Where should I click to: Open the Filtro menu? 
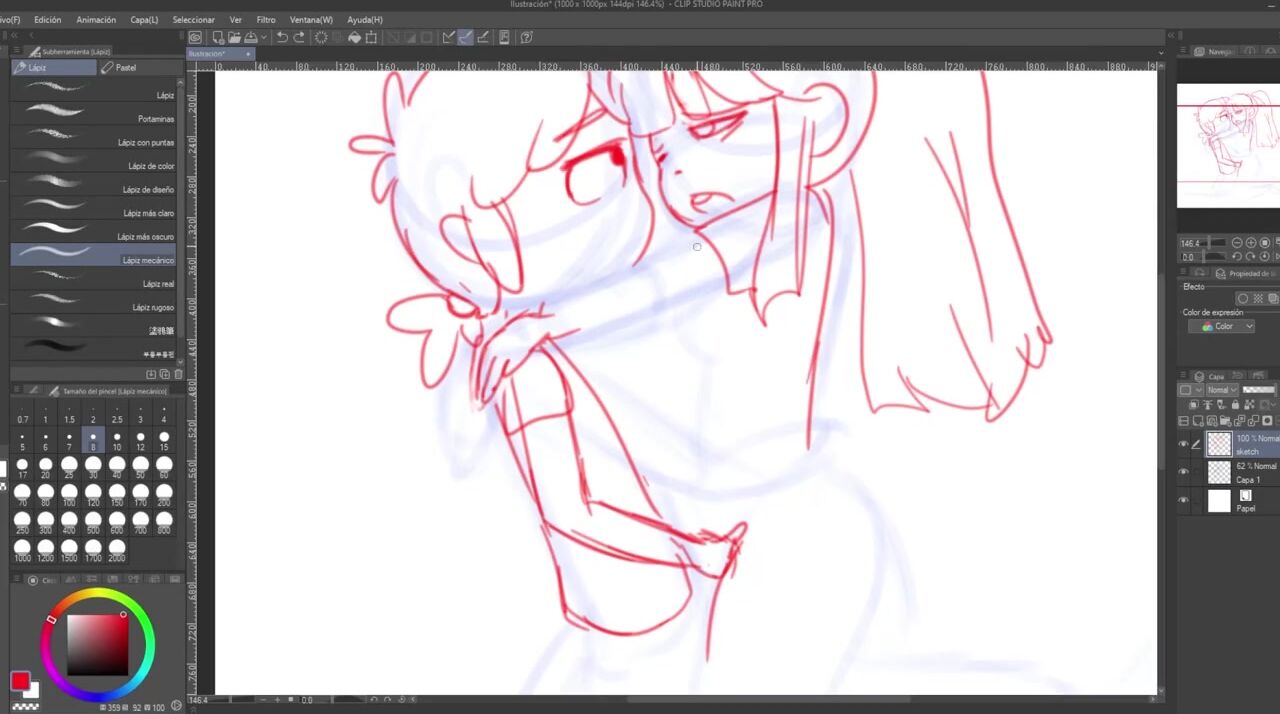(x=266, y=19)
